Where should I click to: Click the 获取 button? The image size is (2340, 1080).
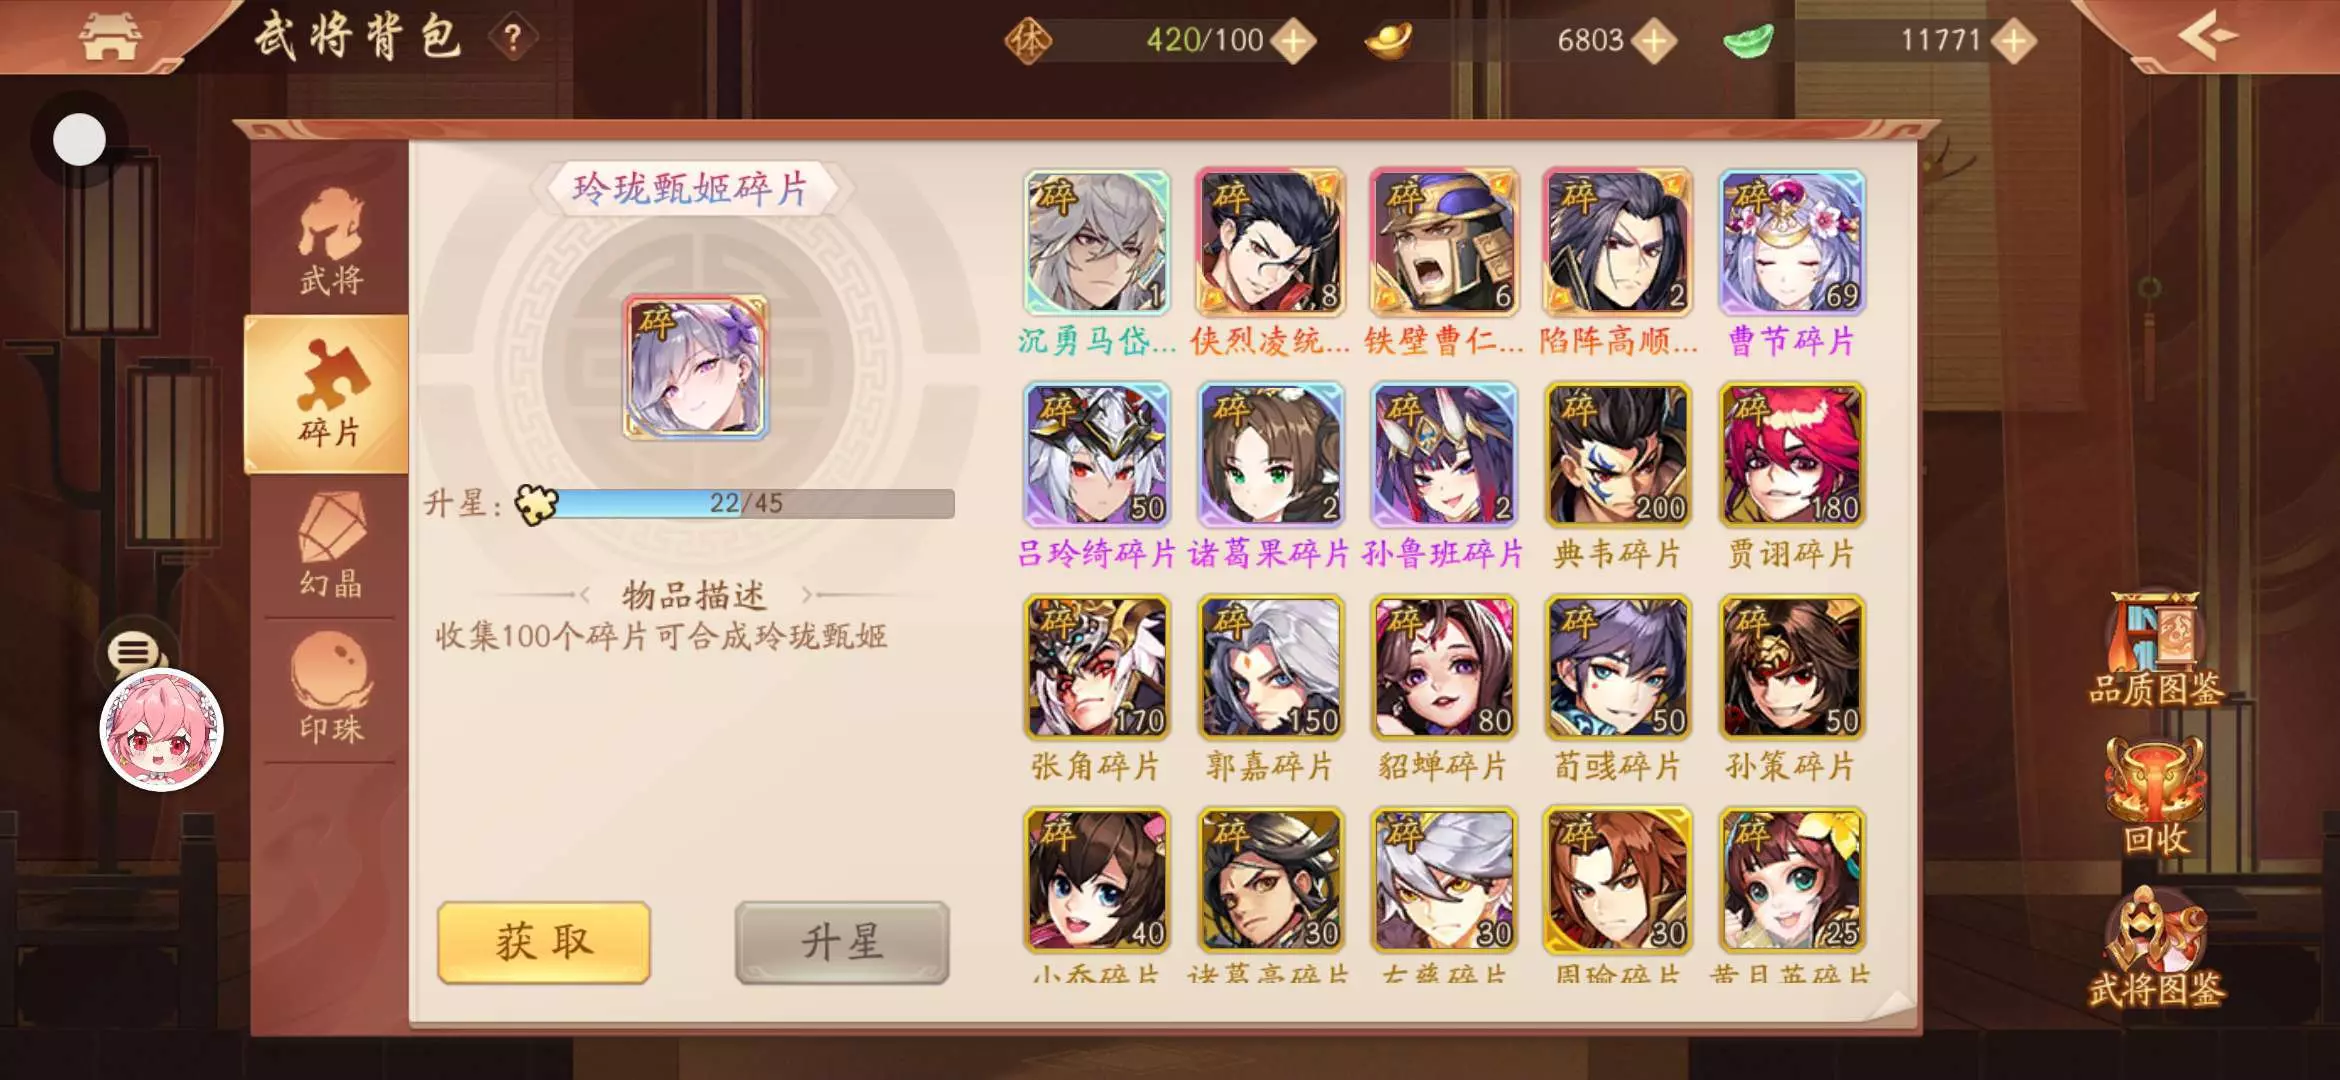click(x=544, y=942)
